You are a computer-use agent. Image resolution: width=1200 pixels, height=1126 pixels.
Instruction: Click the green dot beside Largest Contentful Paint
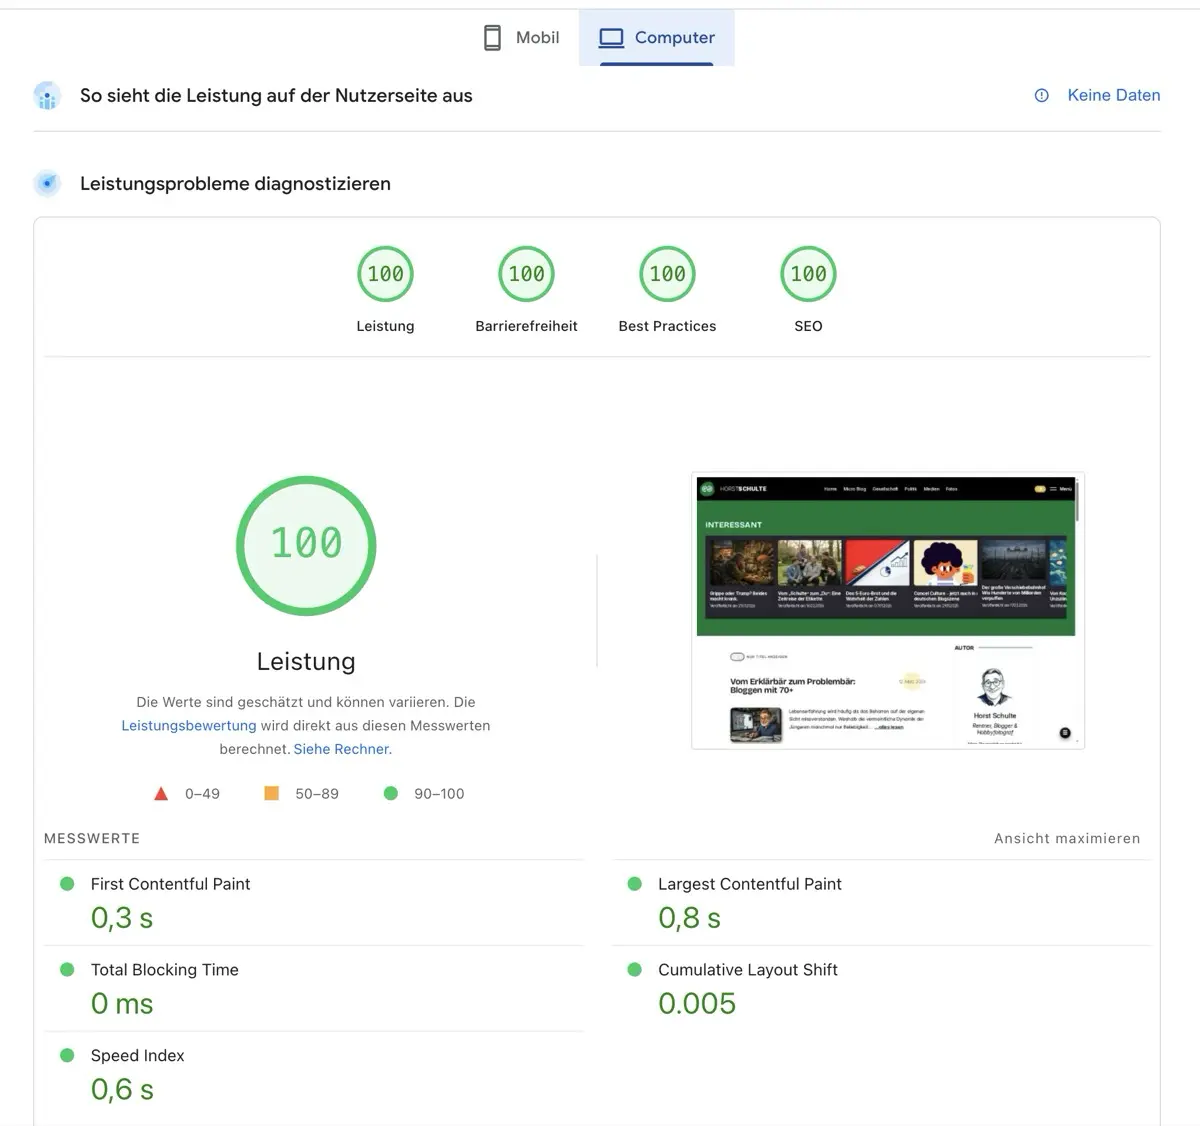tap(634, 884)
